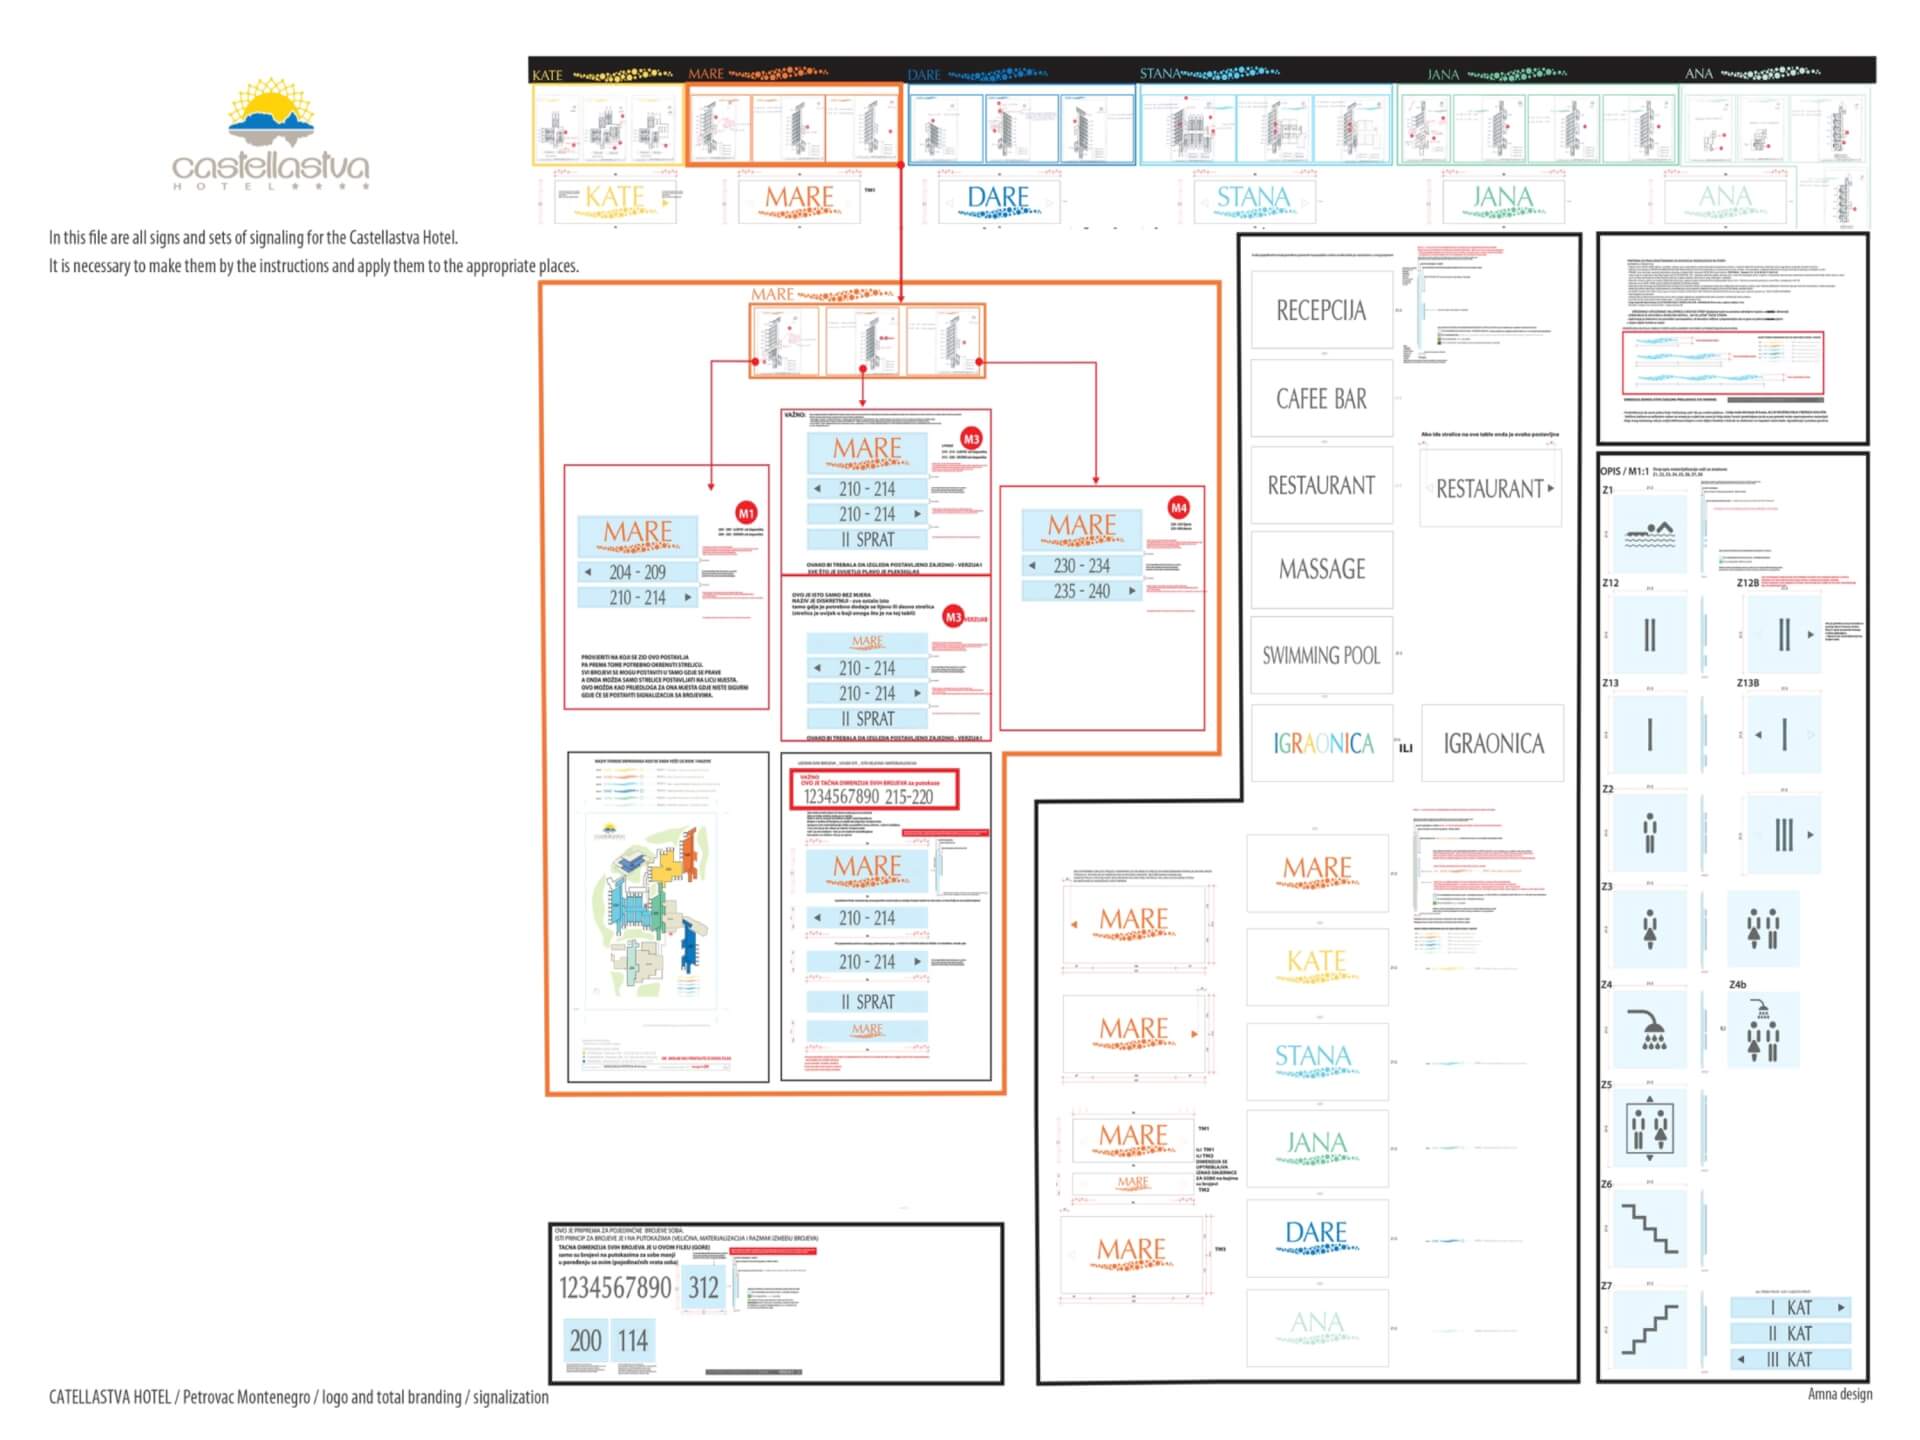The image size is (1920, 1440).
Task: Select DARE in the black header bar
Action: tap(924, 75)
